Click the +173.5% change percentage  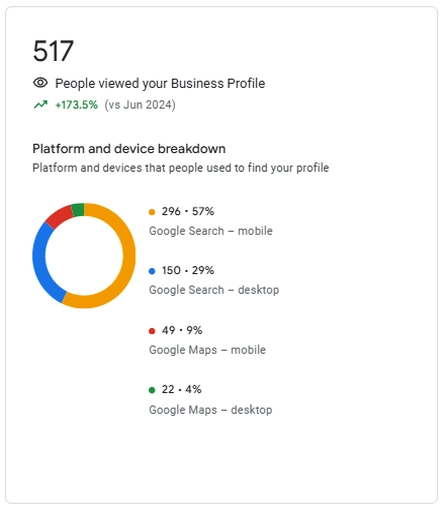77,105
